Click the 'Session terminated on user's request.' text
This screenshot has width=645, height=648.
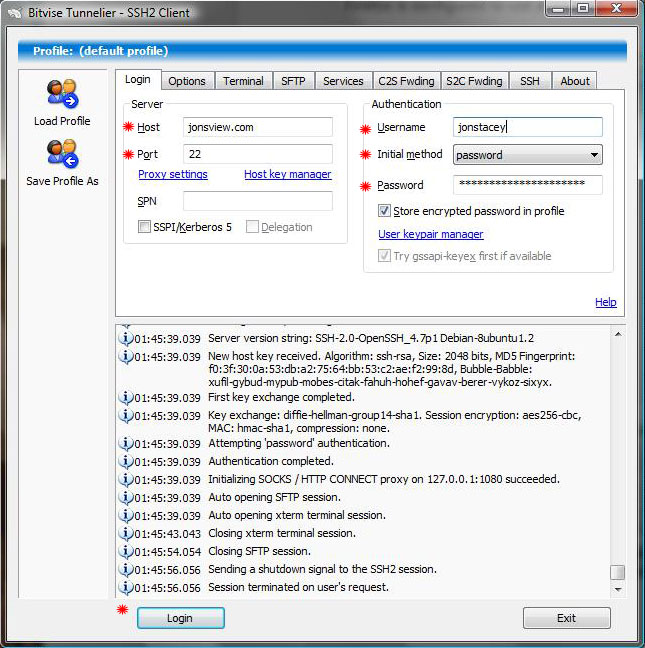pos(298,587)
